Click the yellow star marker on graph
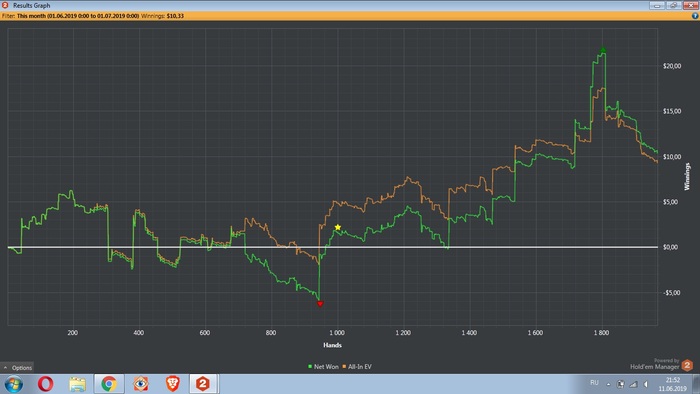The image size is (700, 394). tap(338, 227)
